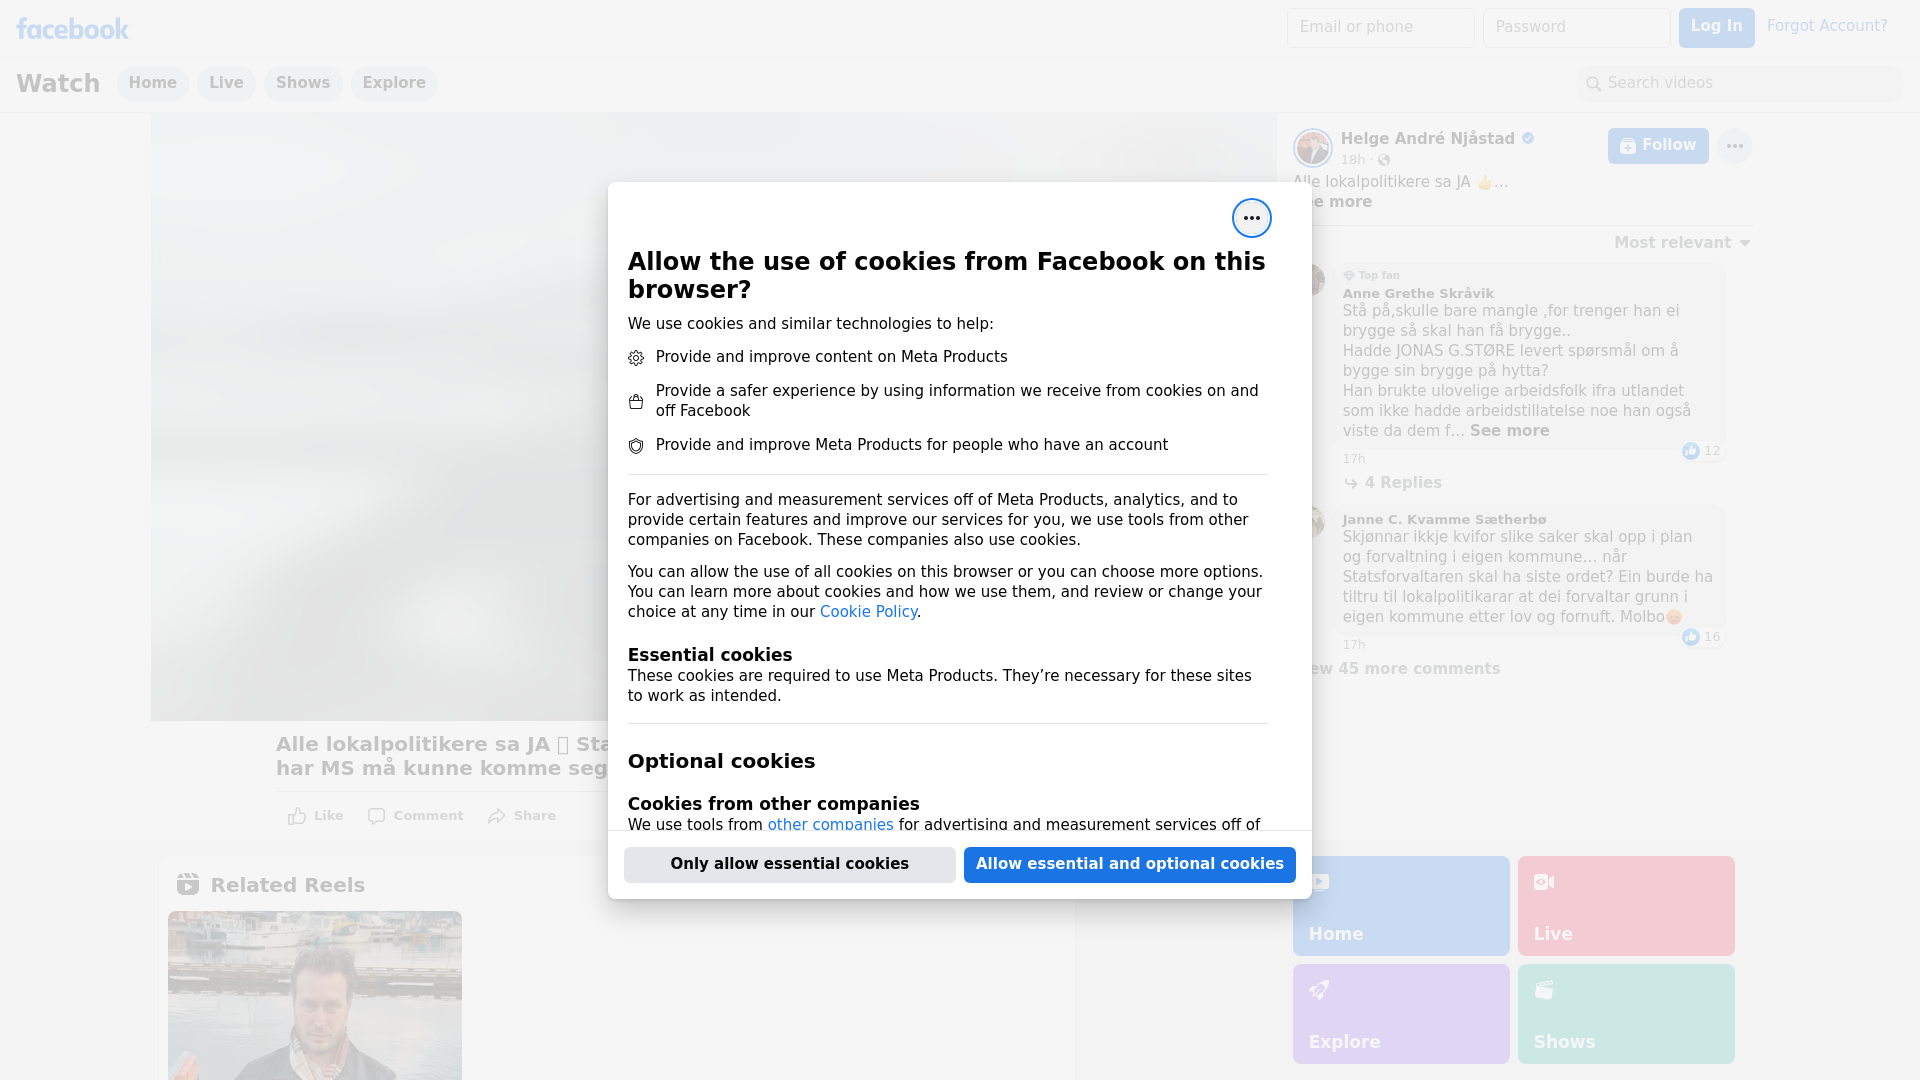Open the post options ellipsis menu
The height and width of the screenshot is (1080, 1920).
tap(1734, 146)
